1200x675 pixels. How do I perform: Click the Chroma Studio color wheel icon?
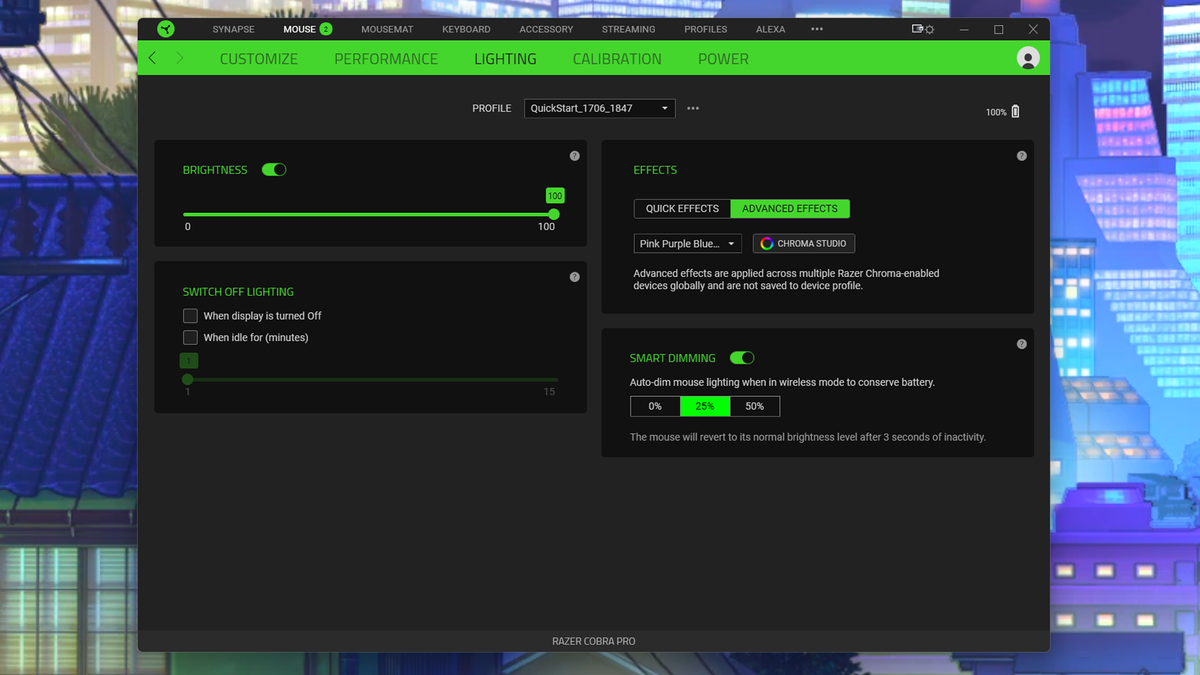tap(767, 243)
